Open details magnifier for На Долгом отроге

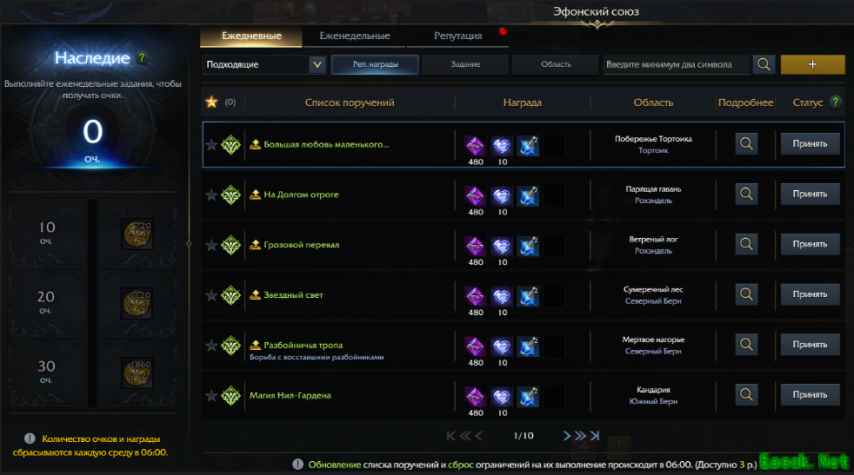click(746, 194)
